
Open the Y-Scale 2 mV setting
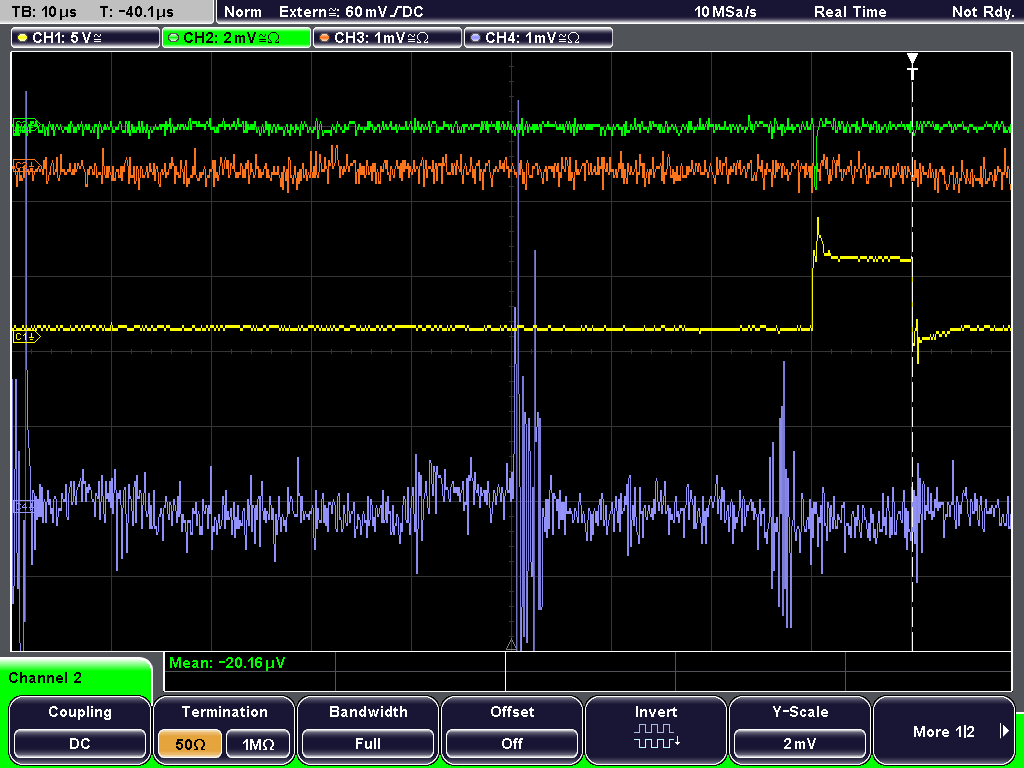pyautogui.click(x=800, y=729)
